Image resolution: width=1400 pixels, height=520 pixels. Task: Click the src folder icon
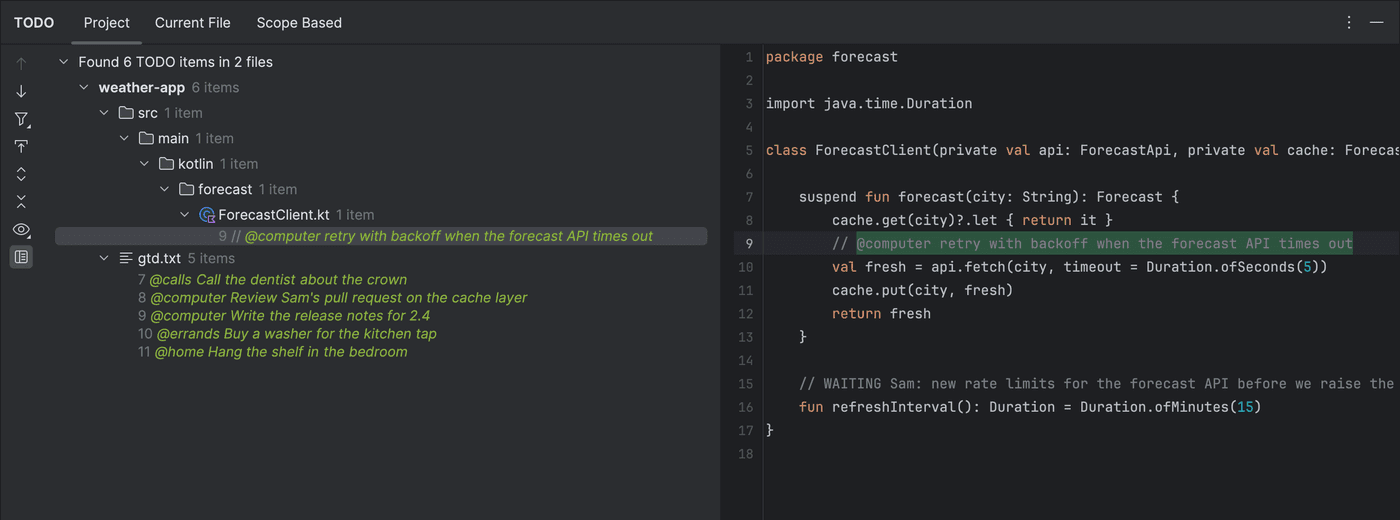(126, 113)
